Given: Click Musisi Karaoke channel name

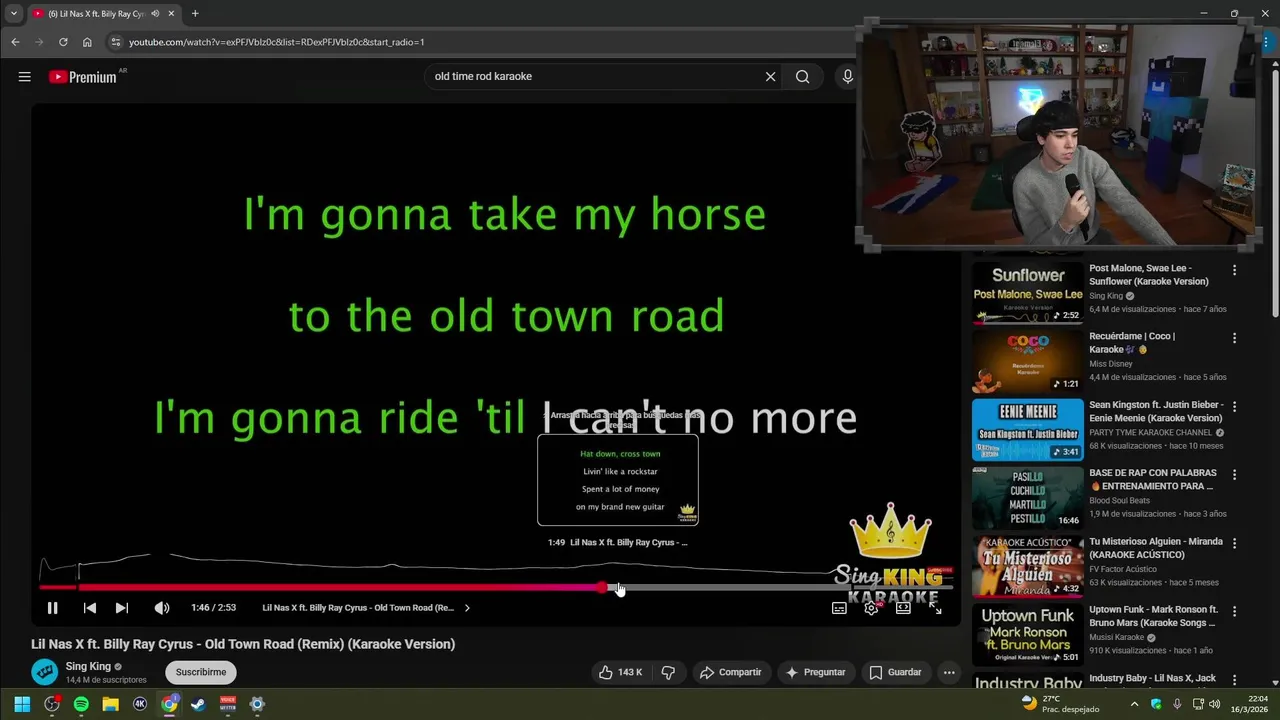Looking at the screenshot, I should [1116, 637].
